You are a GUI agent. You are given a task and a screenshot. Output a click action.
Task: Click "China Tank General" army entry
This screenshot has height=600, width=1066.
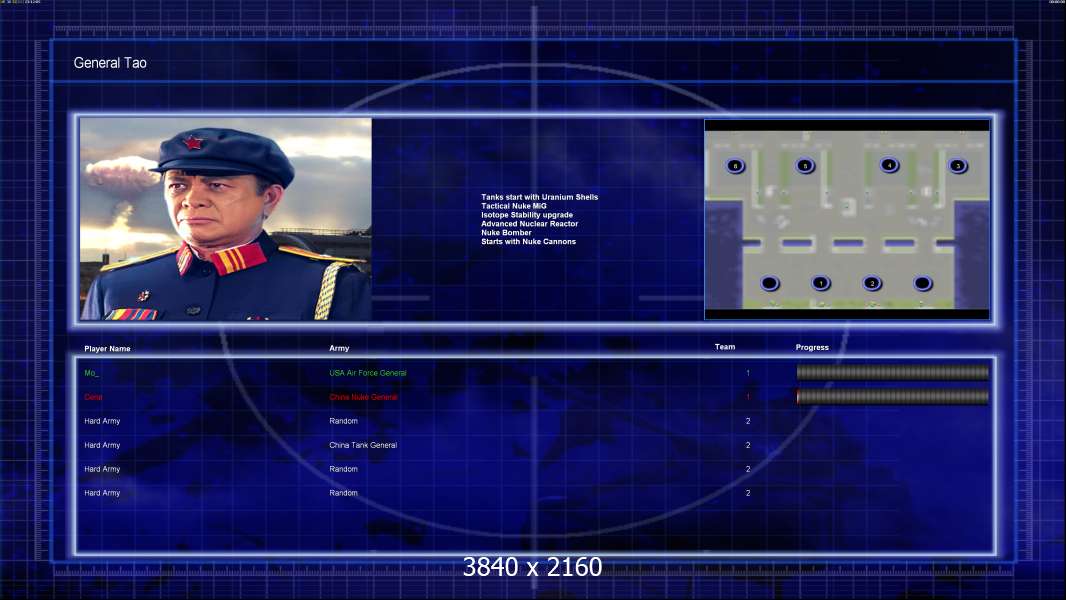tap(363, 445)
